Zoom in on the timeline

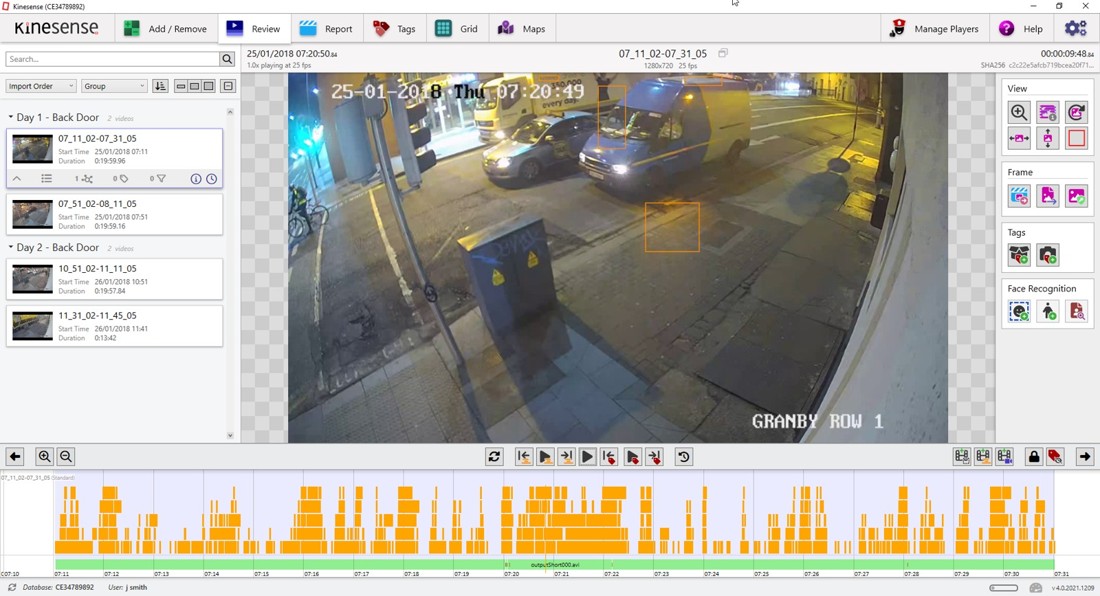pos(44,456)
